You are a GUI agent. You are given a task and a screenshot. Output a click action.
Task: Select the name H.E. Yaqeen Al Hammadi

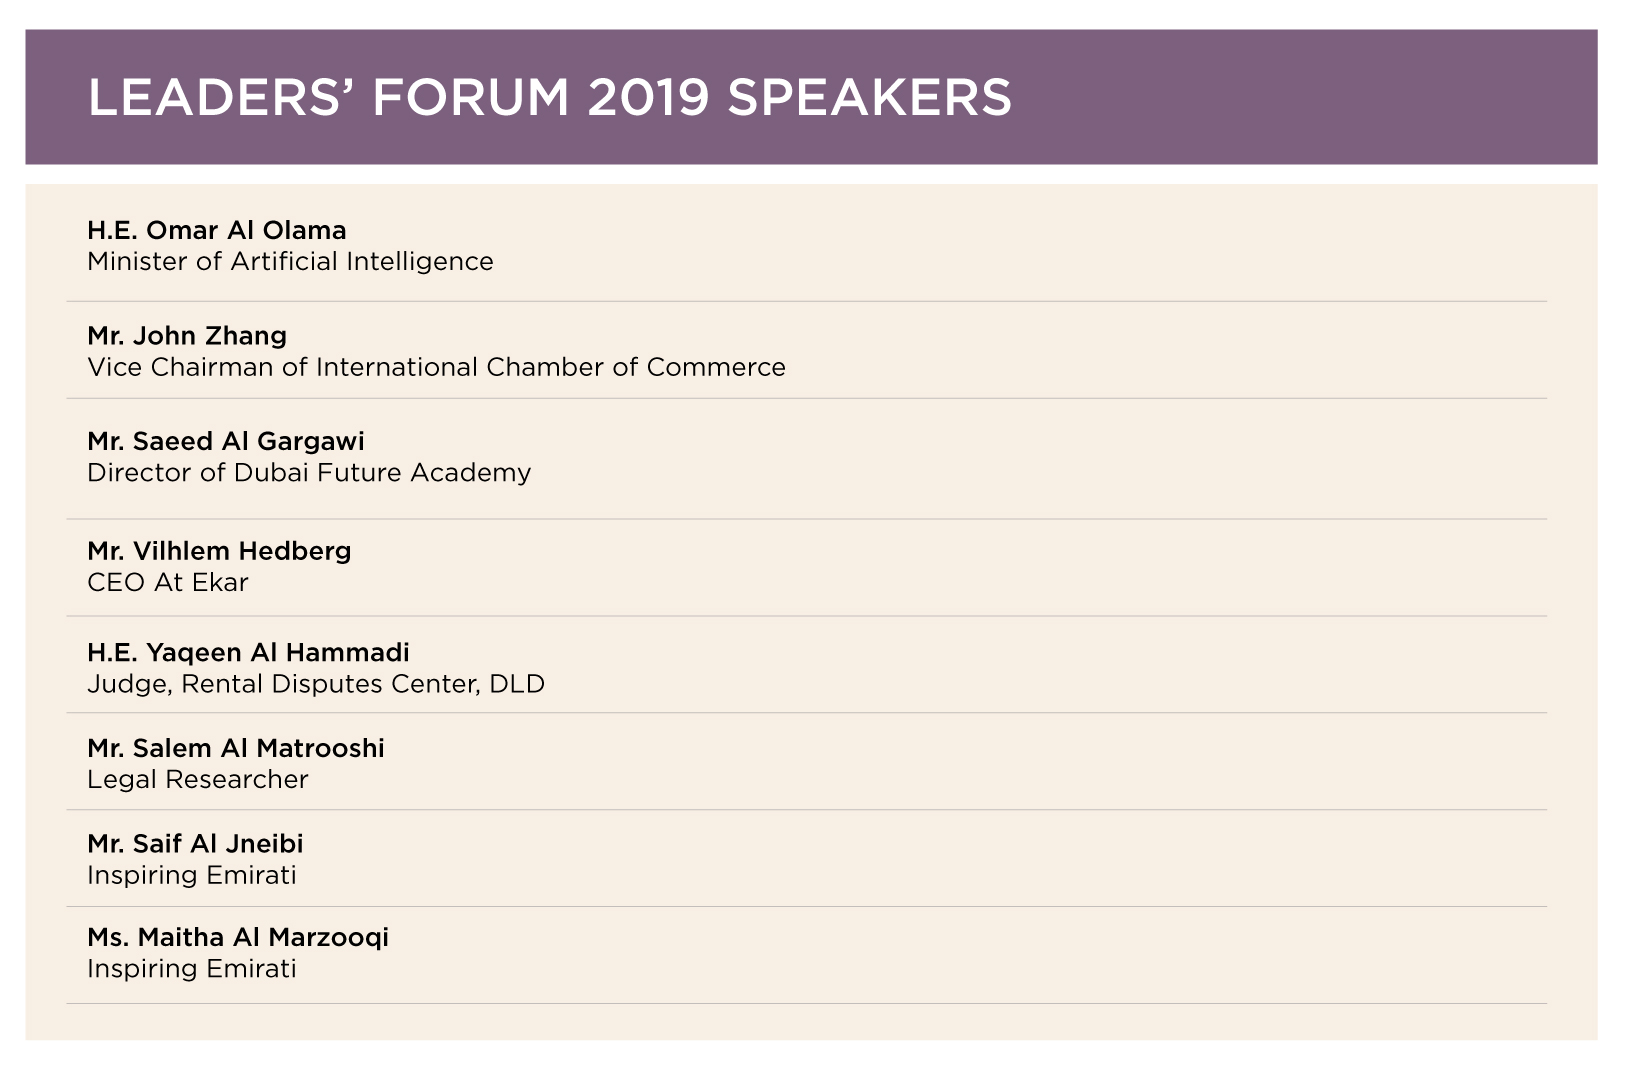pyautogui.click(x=248, y=653)
